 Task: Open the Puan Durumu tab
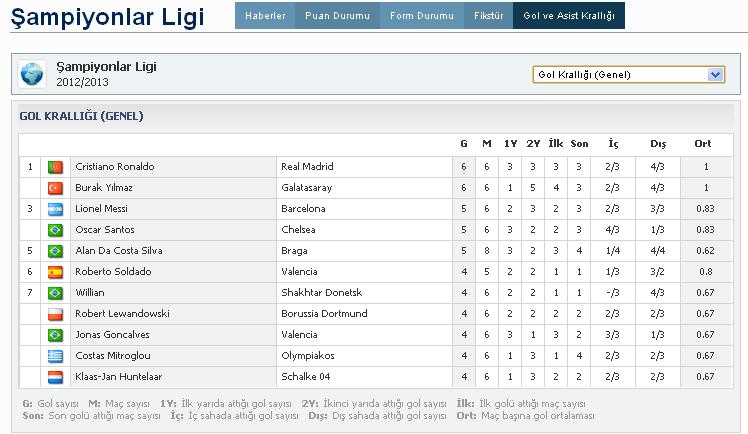coord(337,15)
